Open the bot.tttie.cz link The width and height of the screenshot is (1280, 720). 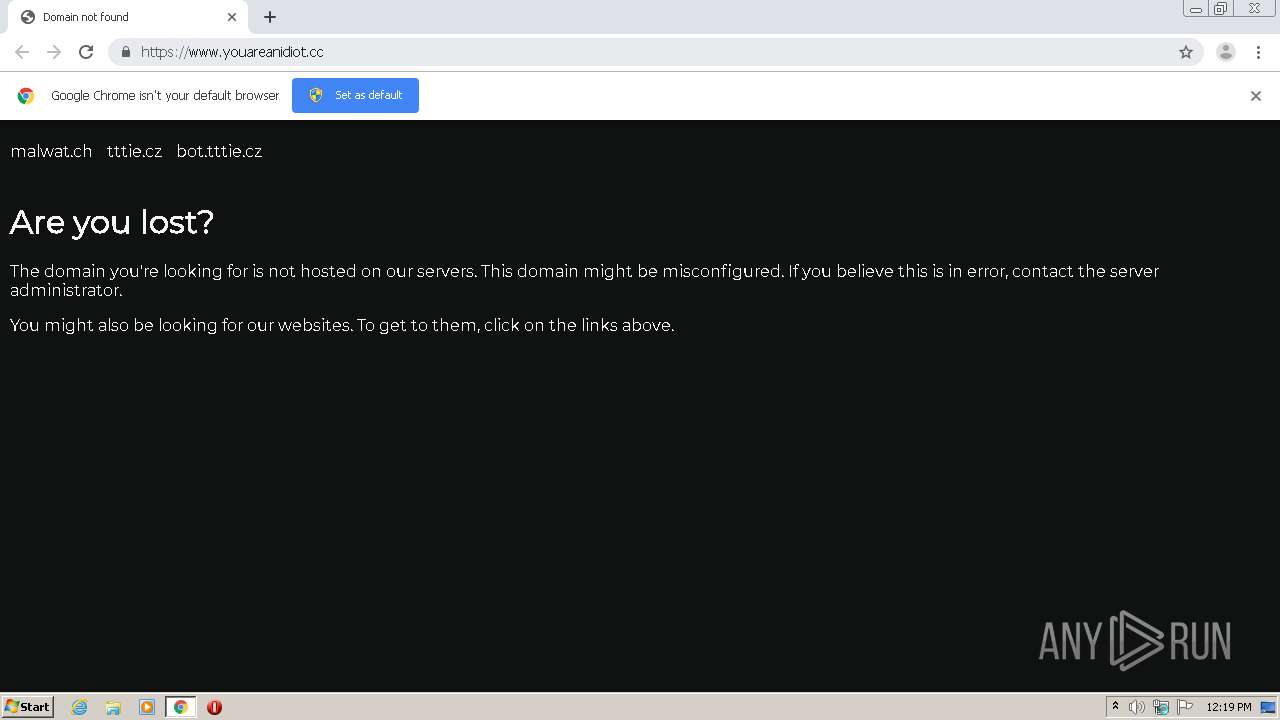pyautogui.click(x=219, y=151)
